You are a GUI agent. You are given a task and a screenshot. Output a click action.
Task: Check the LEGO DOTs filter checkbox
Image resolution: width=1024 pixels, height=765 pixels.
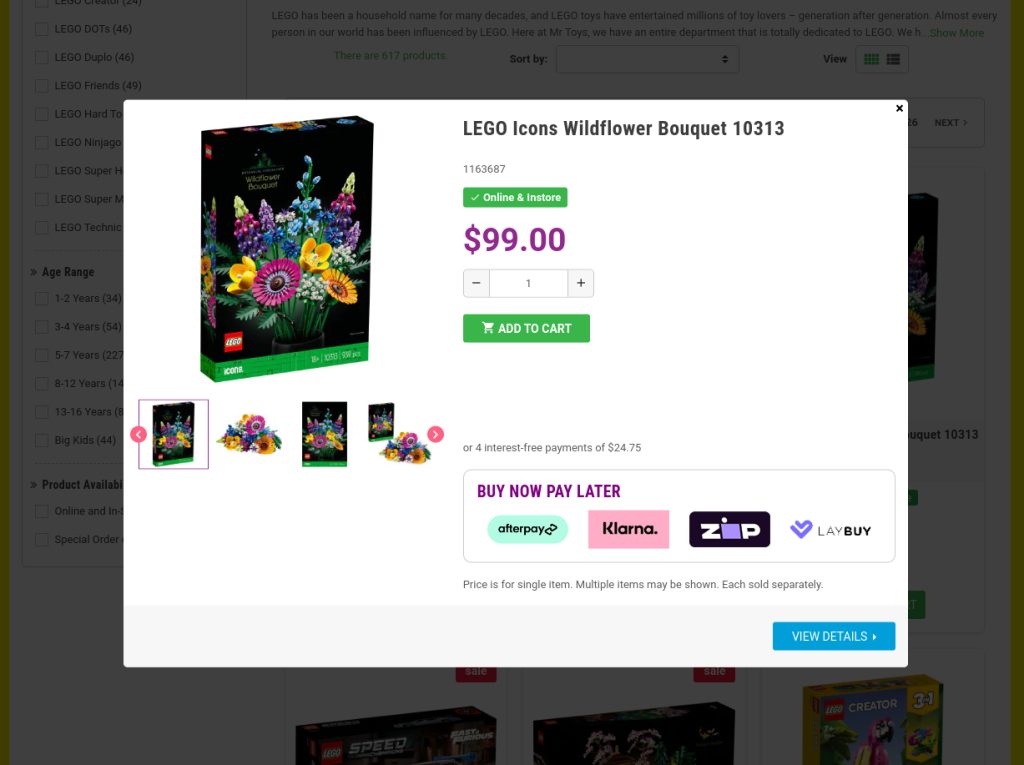coord(42,29)
